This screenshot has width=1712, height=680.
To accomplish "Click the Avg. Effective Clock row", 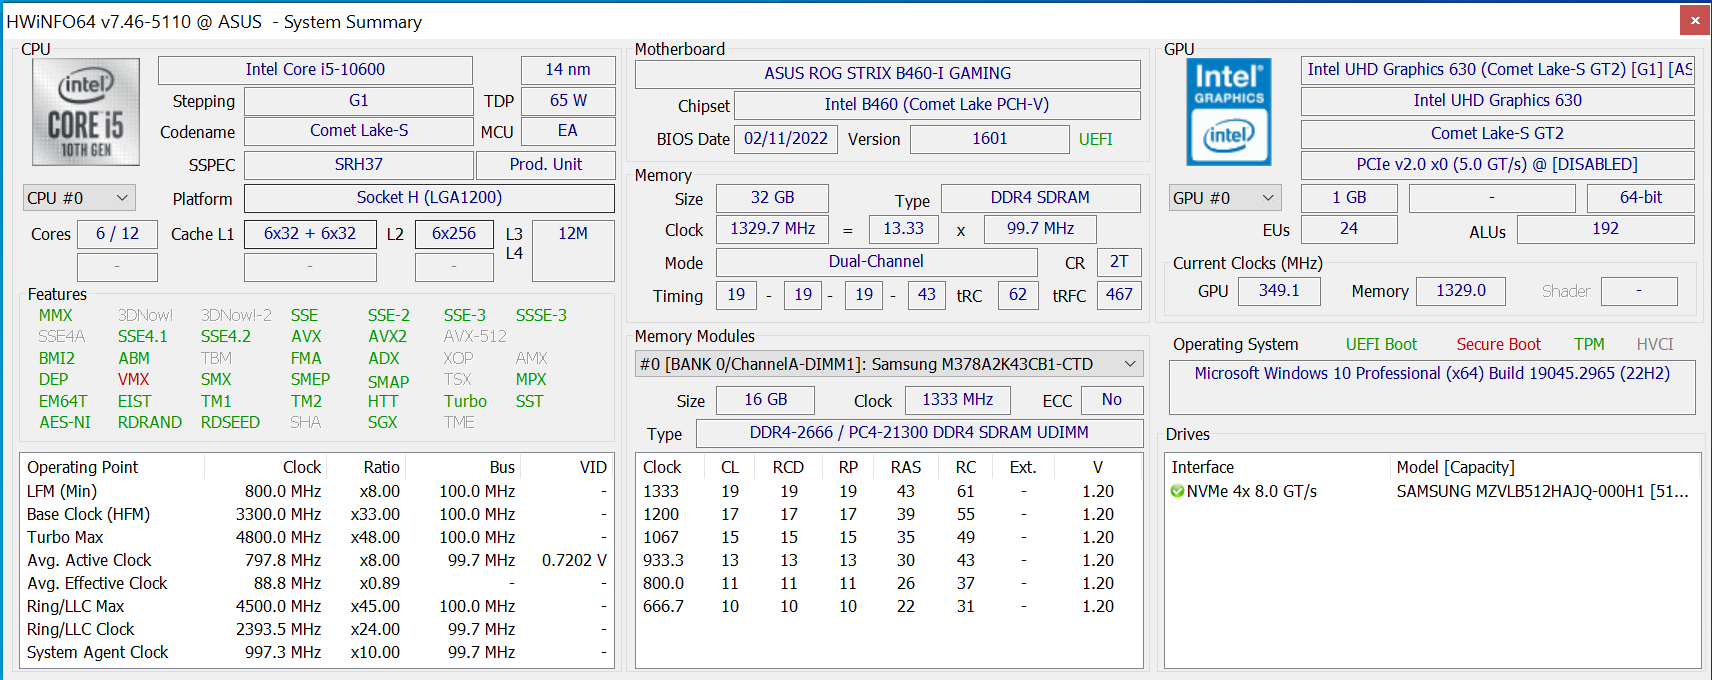I will (317, 583).
